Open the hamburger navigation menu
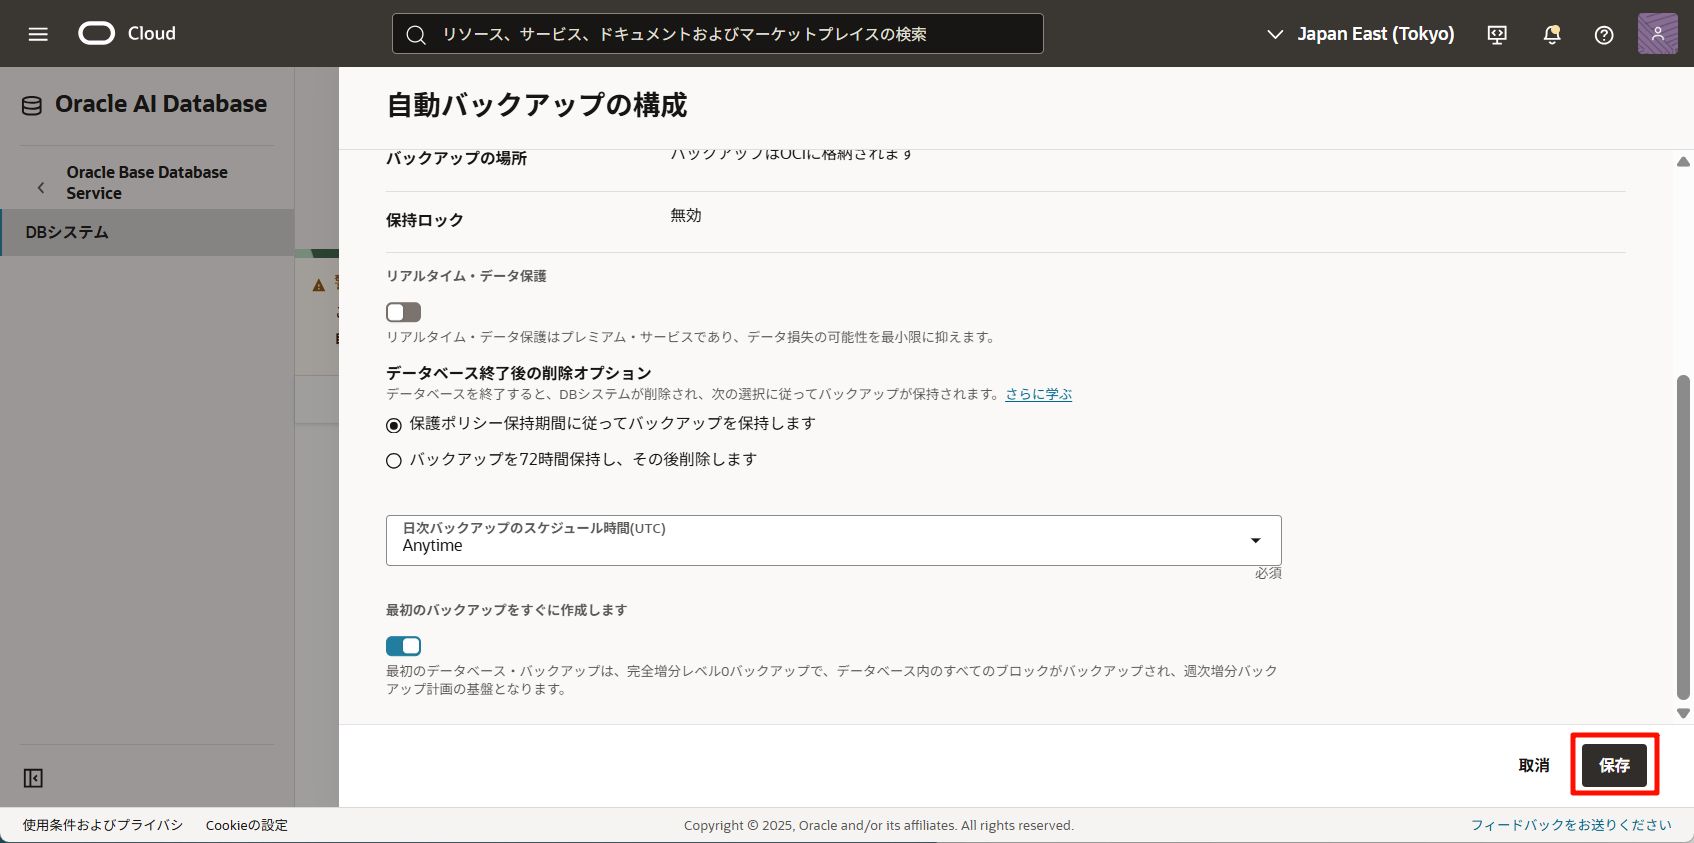 38,34
